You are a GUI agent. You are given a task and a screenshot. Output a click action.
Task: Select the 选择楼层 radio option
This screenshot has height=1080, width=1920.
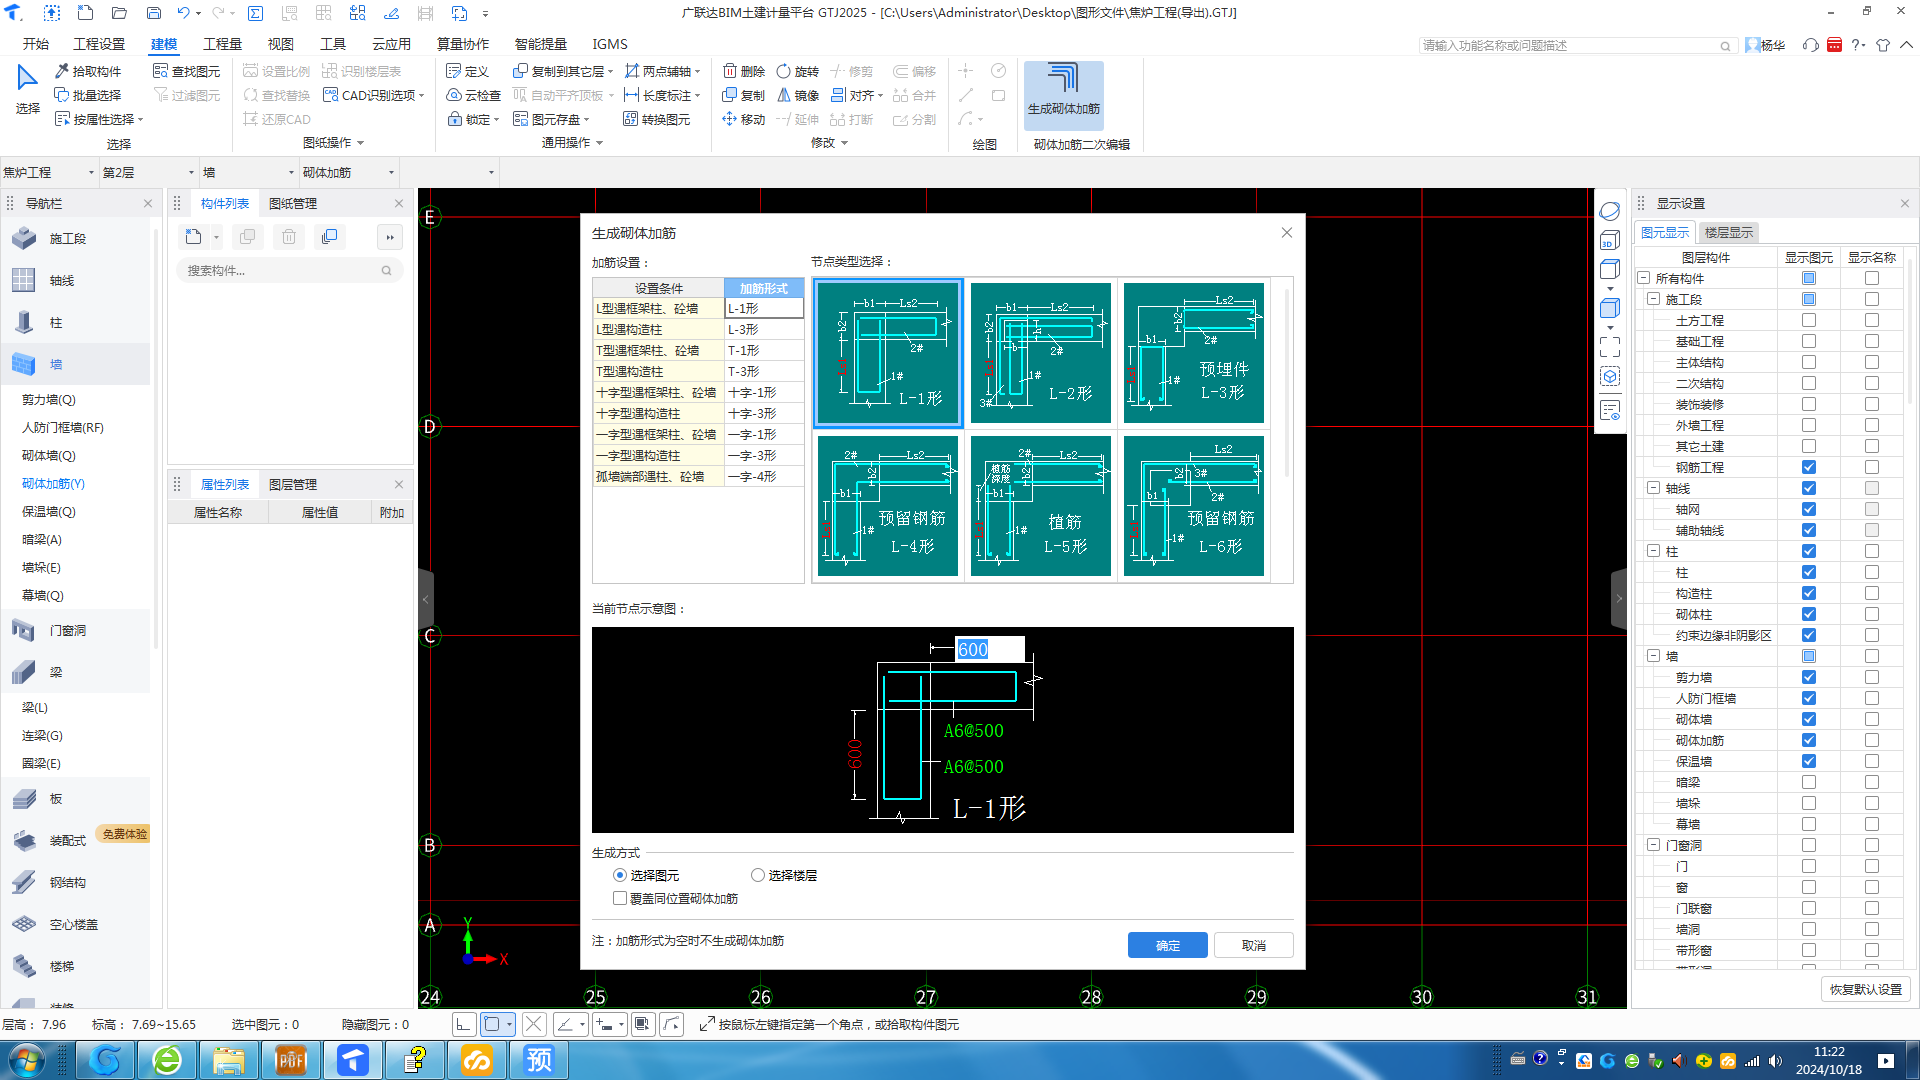[758, 875]
